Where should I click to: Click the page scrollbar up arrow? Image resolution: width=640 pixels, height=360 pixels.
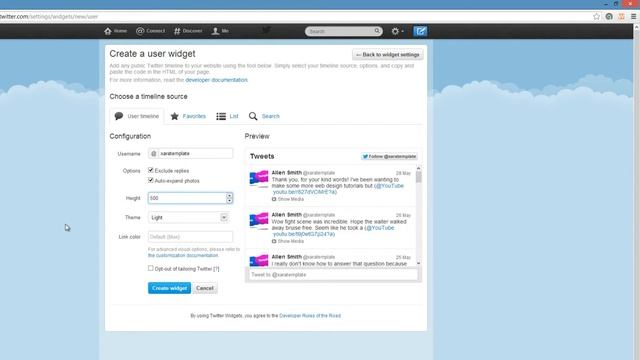coord(636,27)
